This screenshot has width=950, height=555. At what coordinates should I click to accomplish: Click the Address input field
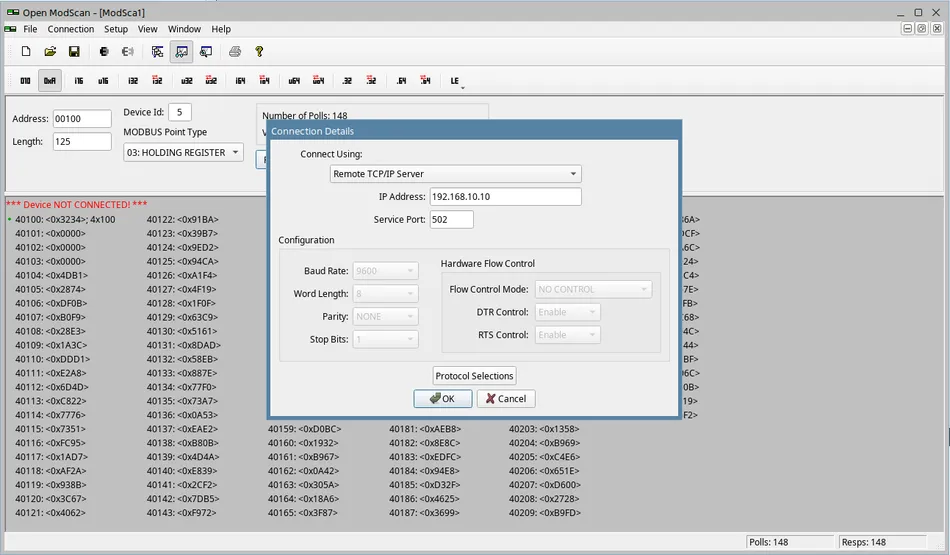(82, 119)
